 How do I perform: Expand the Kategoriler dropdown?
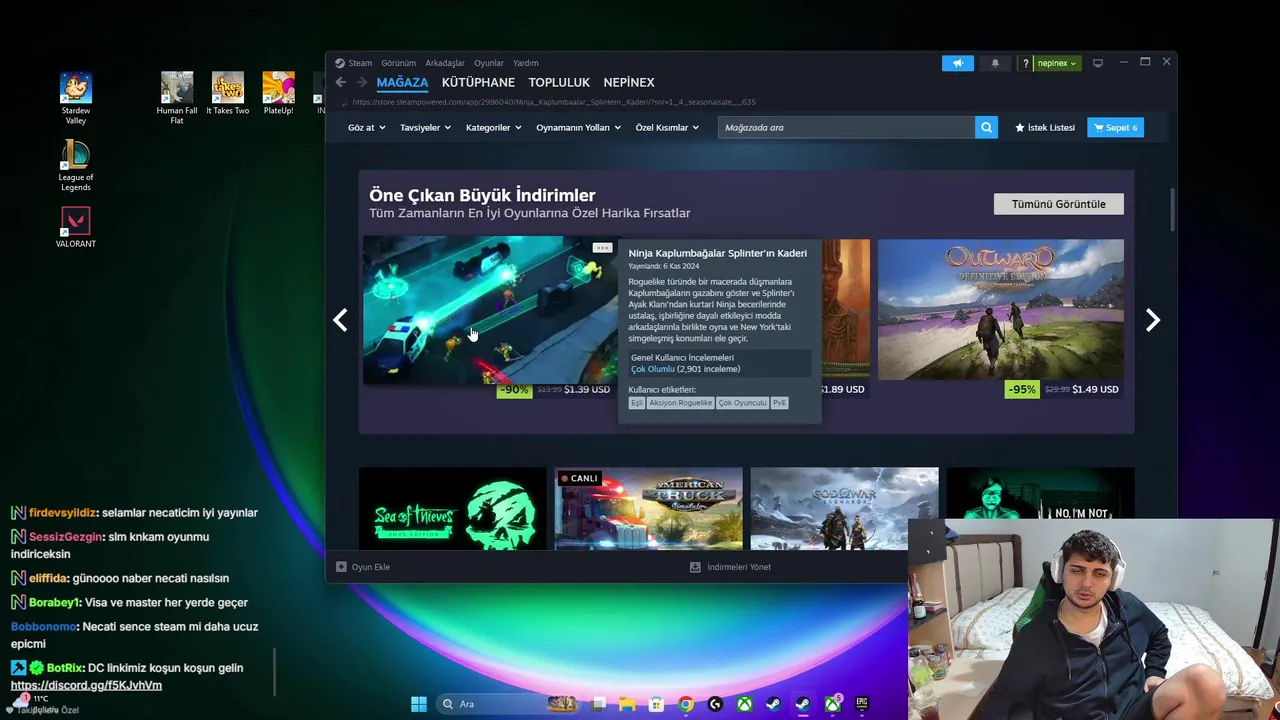[x=493, y=128]
